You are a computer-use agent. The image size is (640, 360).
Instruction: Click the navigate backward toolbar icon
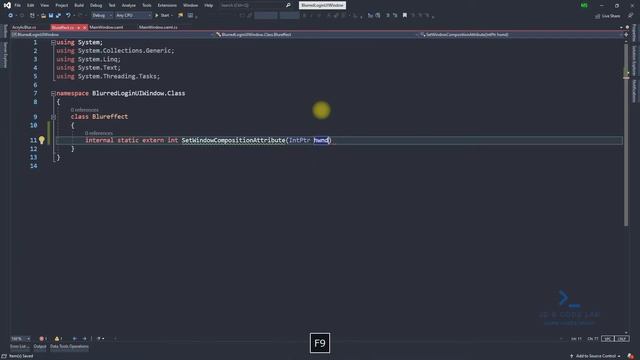(11, 16)
